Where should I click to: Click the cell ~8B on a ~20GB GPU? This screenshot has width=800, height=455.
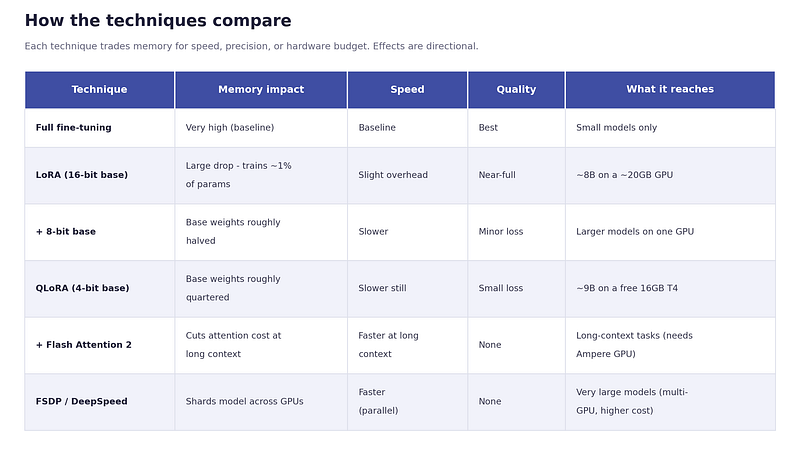[624, 175]
